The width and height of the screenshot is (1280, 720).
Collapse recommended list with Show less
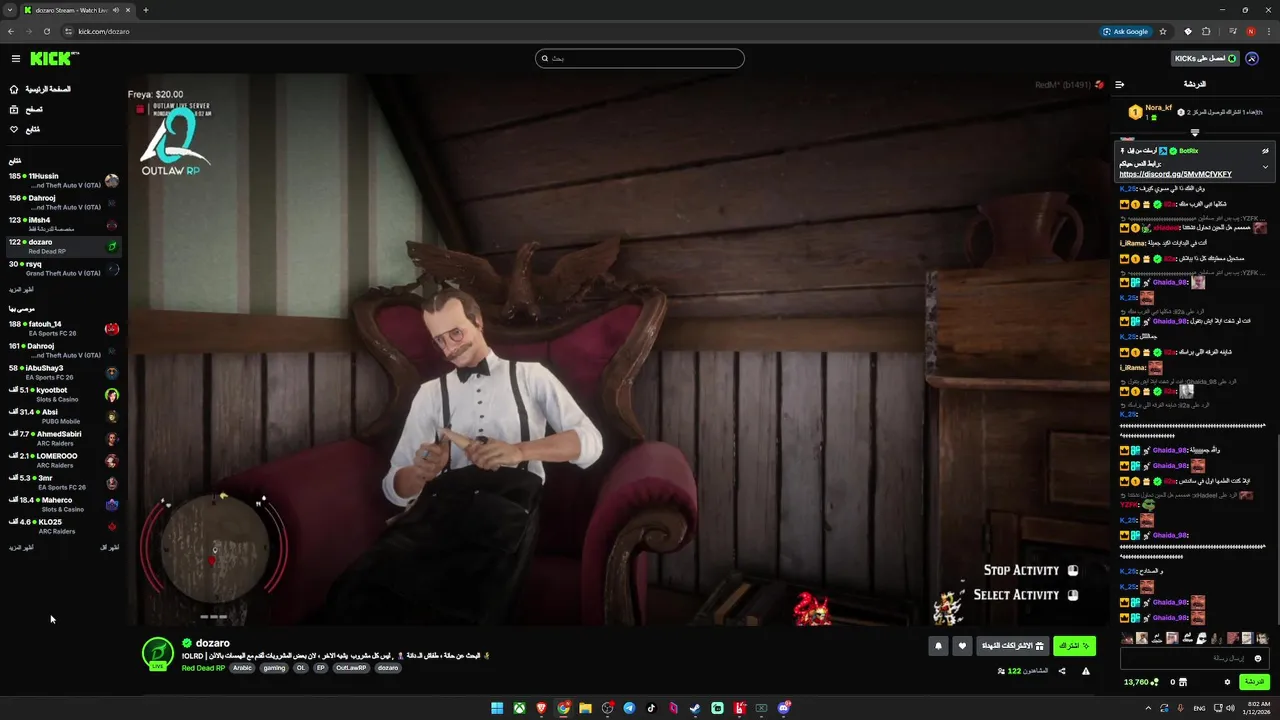tap(110, 547)
